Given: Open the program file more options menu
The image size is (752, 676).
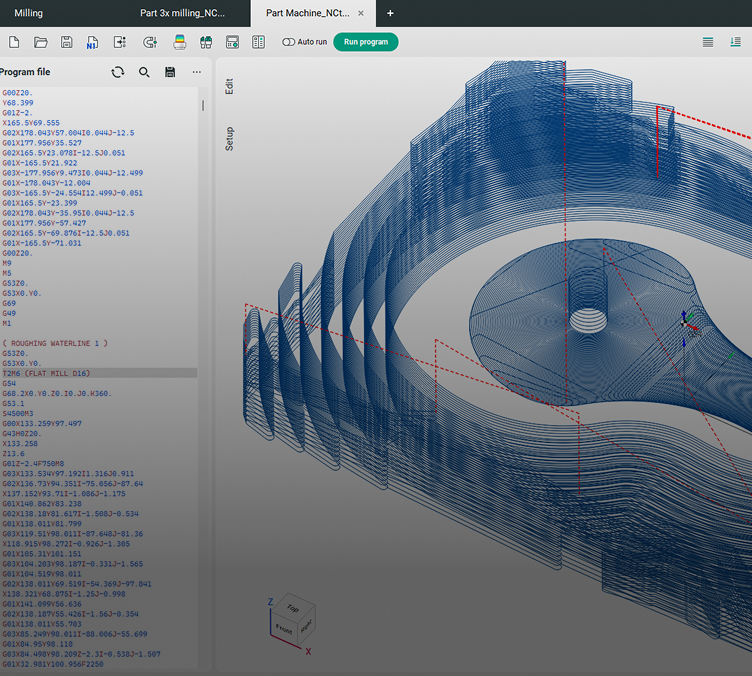Looking at the screenshot, I should [197, 72].
